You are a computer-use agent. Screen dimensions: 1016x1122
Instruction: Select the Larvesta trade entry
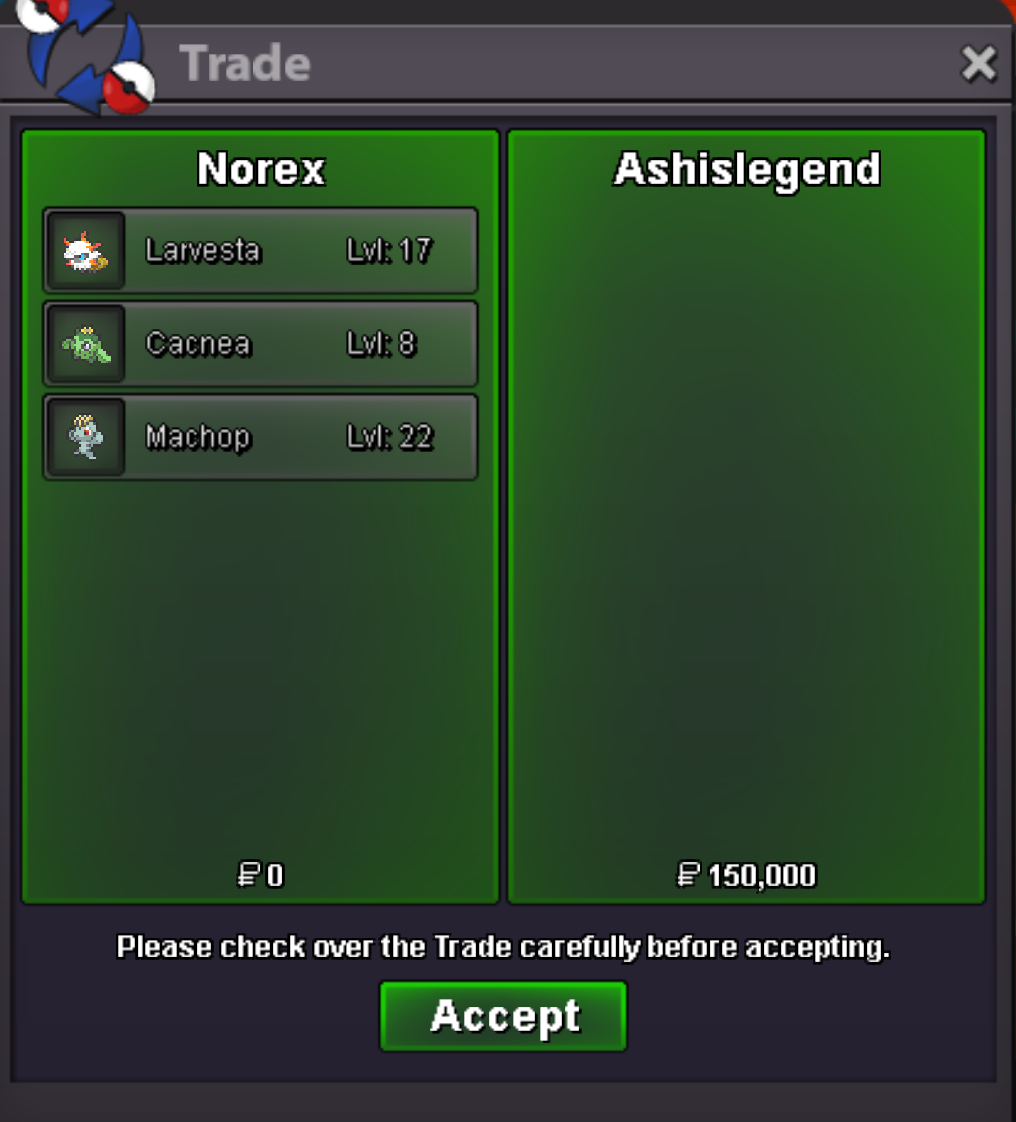260,251
